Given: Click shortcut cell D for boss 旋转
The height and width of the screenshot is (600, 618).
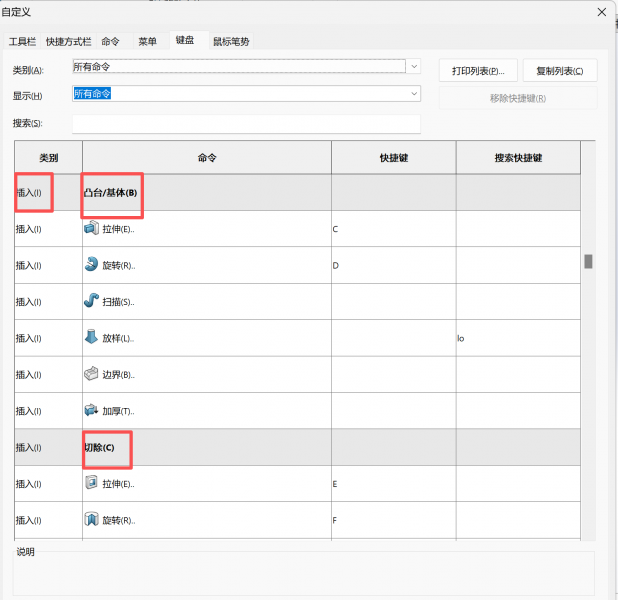Looking at the screenshot, I should pos(394,265).
